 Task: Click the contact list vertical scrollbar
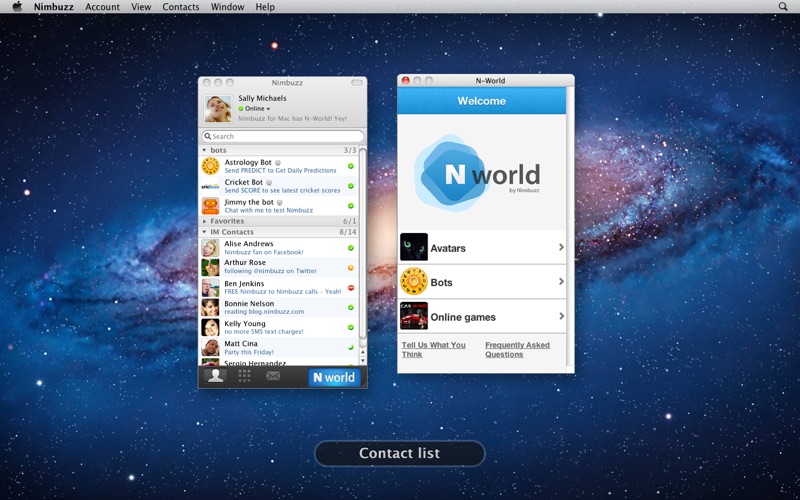[363, 242]
